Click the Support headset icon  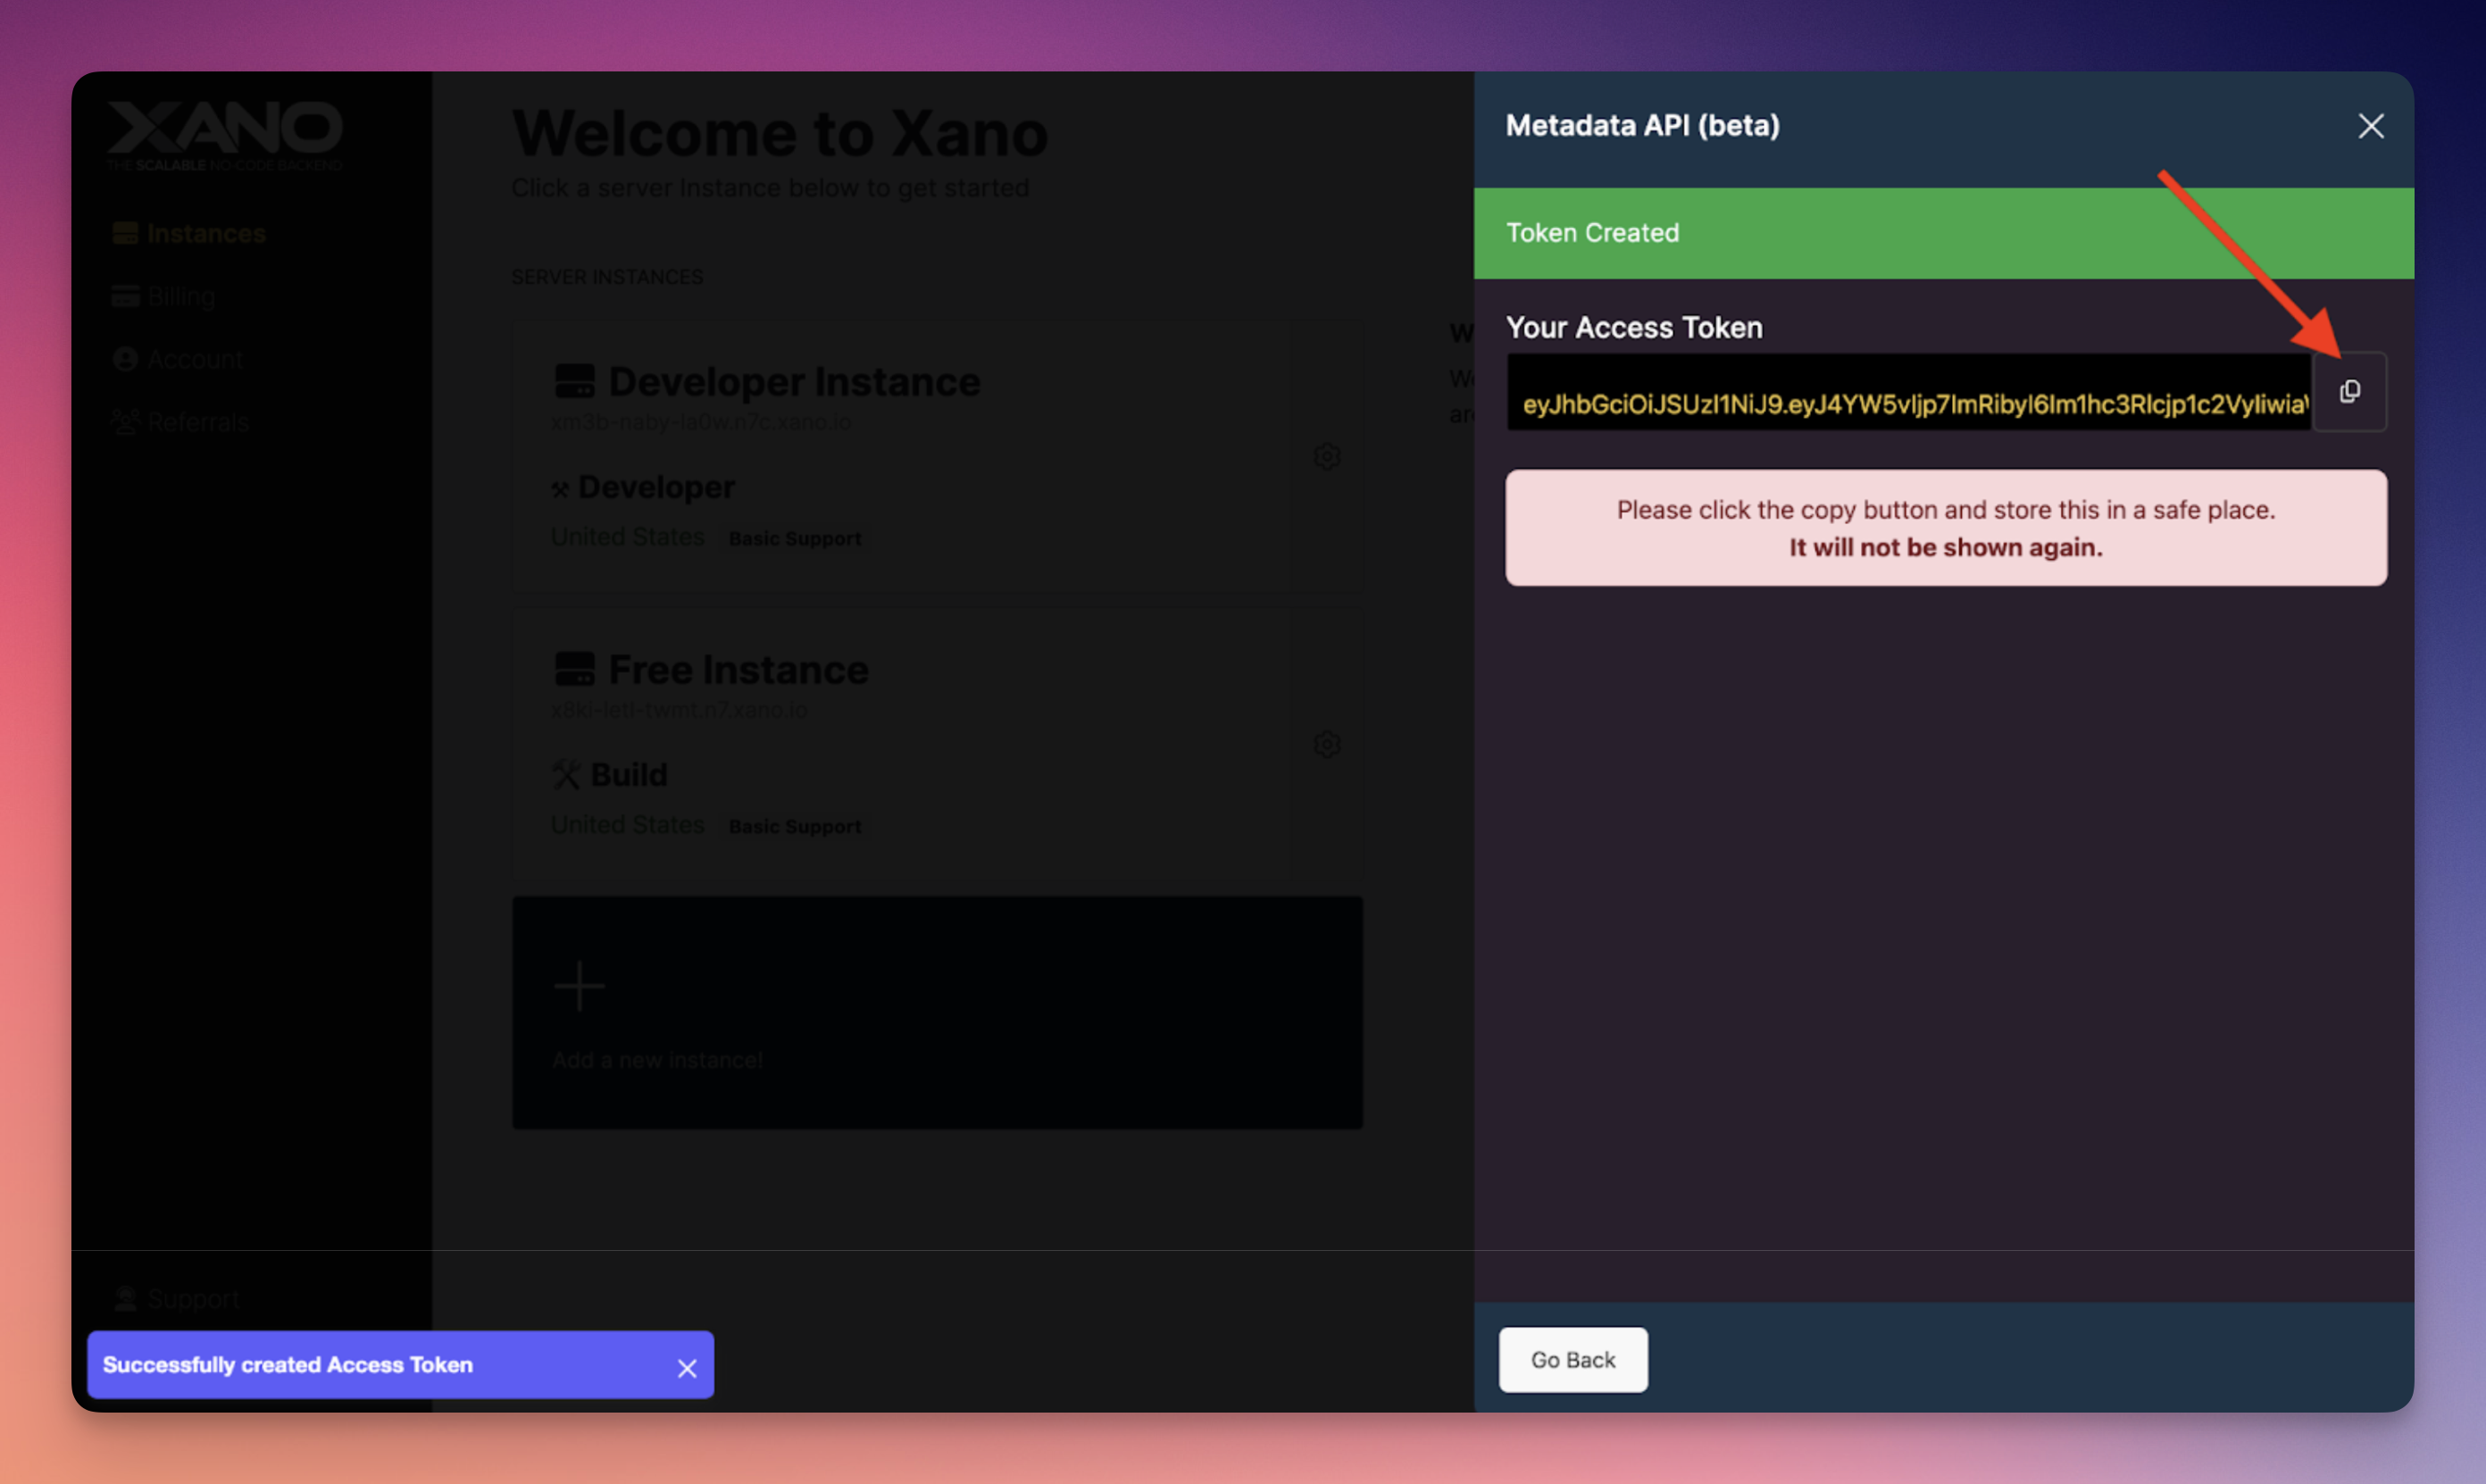pos(125,1298)
